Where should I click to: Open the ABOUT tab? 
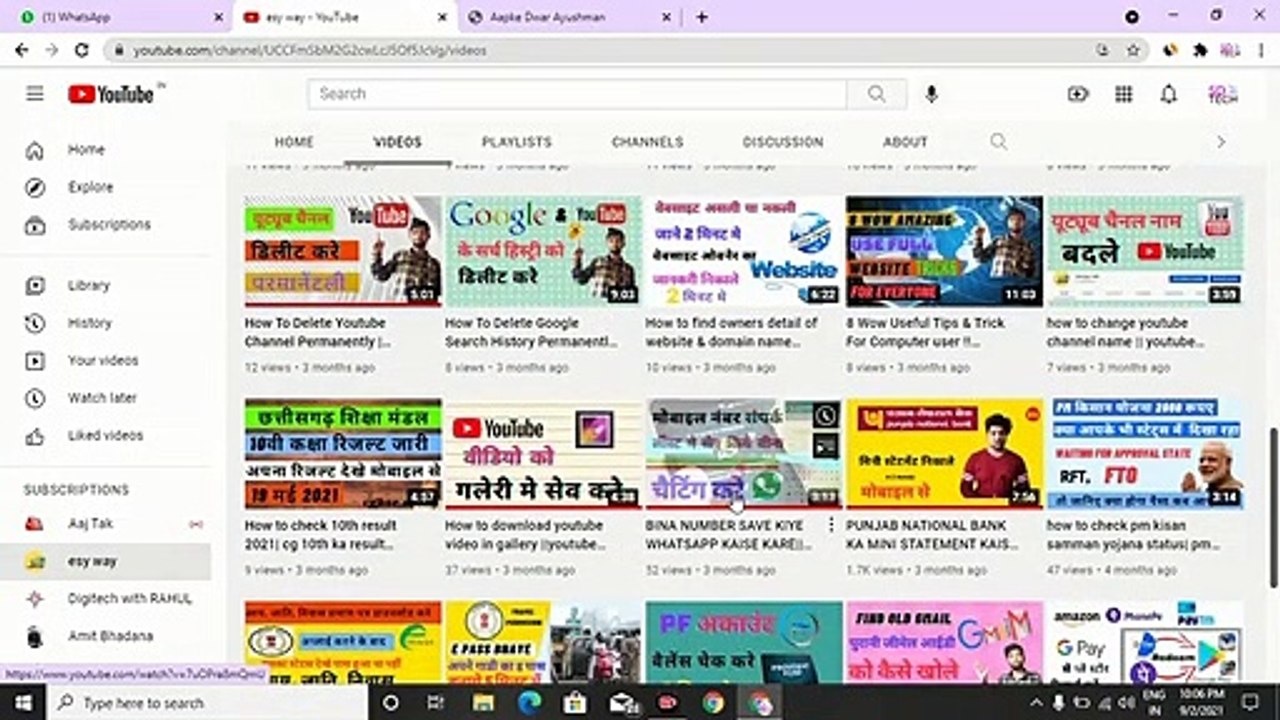tap(906, 142)
